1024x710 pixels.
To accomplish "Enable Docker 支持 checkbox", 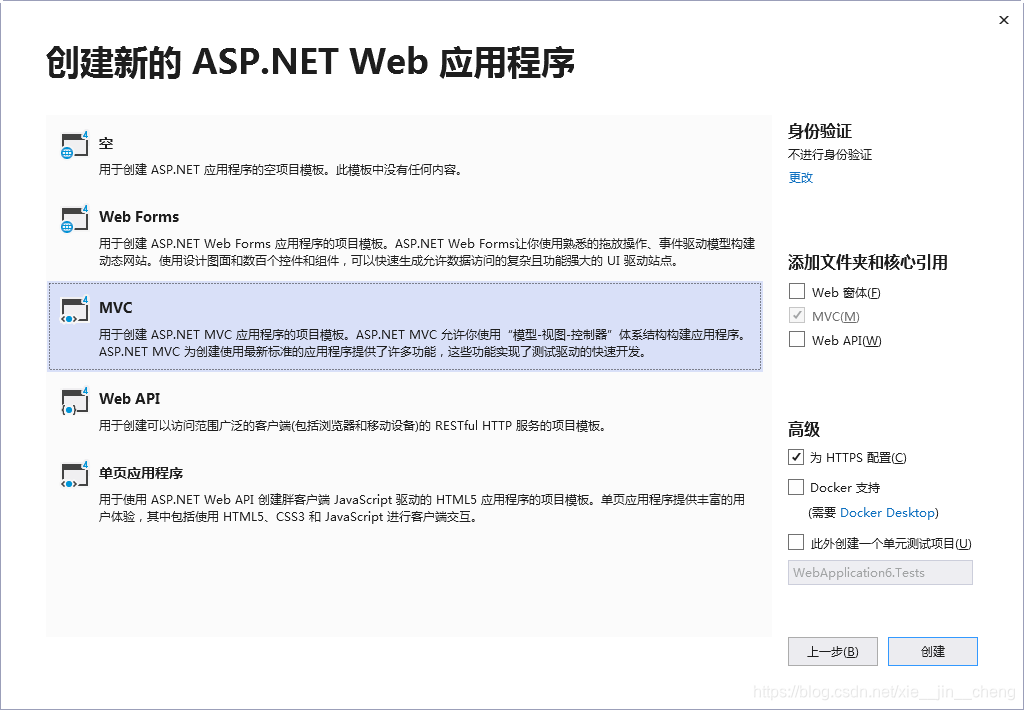I will [796, 487].
